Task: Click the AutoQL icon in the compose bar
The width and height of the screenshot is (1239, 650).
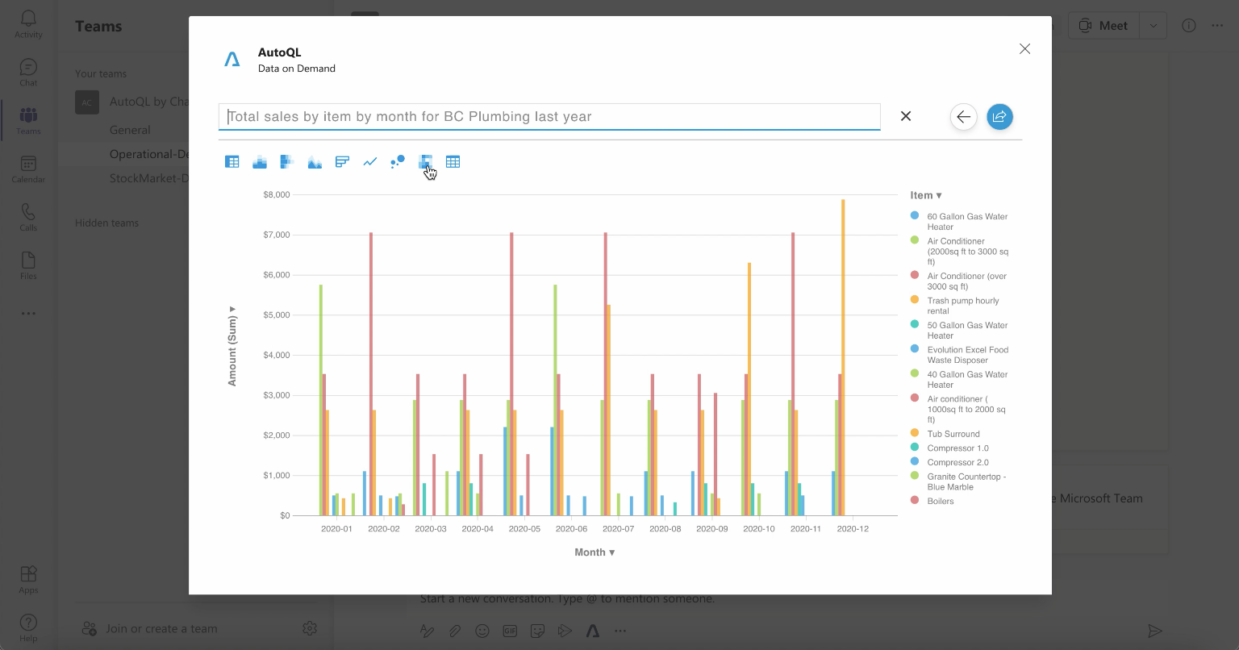Action: [x=593, y=631]
